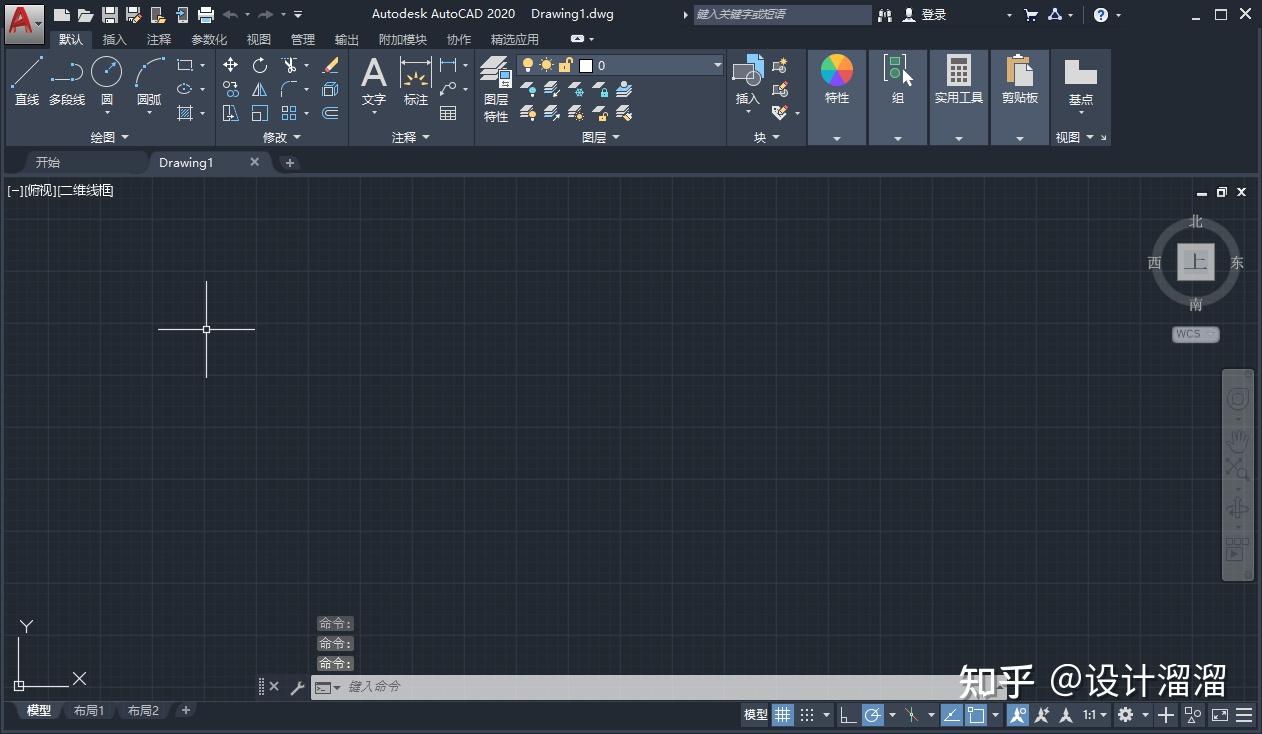1262x734 pixels.
Task: Open the layer dropdown showing layer 0
Action: coord(718,64)
